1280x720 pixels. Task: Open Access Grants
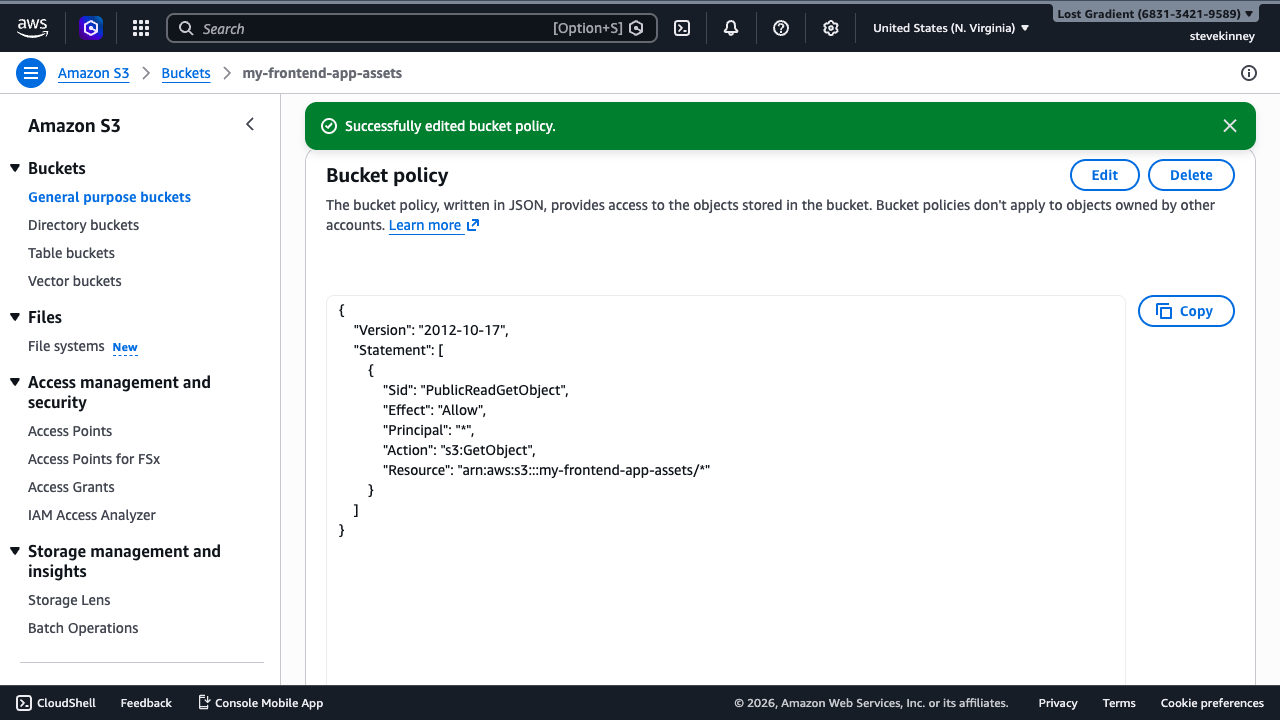[x=71, y=487]
